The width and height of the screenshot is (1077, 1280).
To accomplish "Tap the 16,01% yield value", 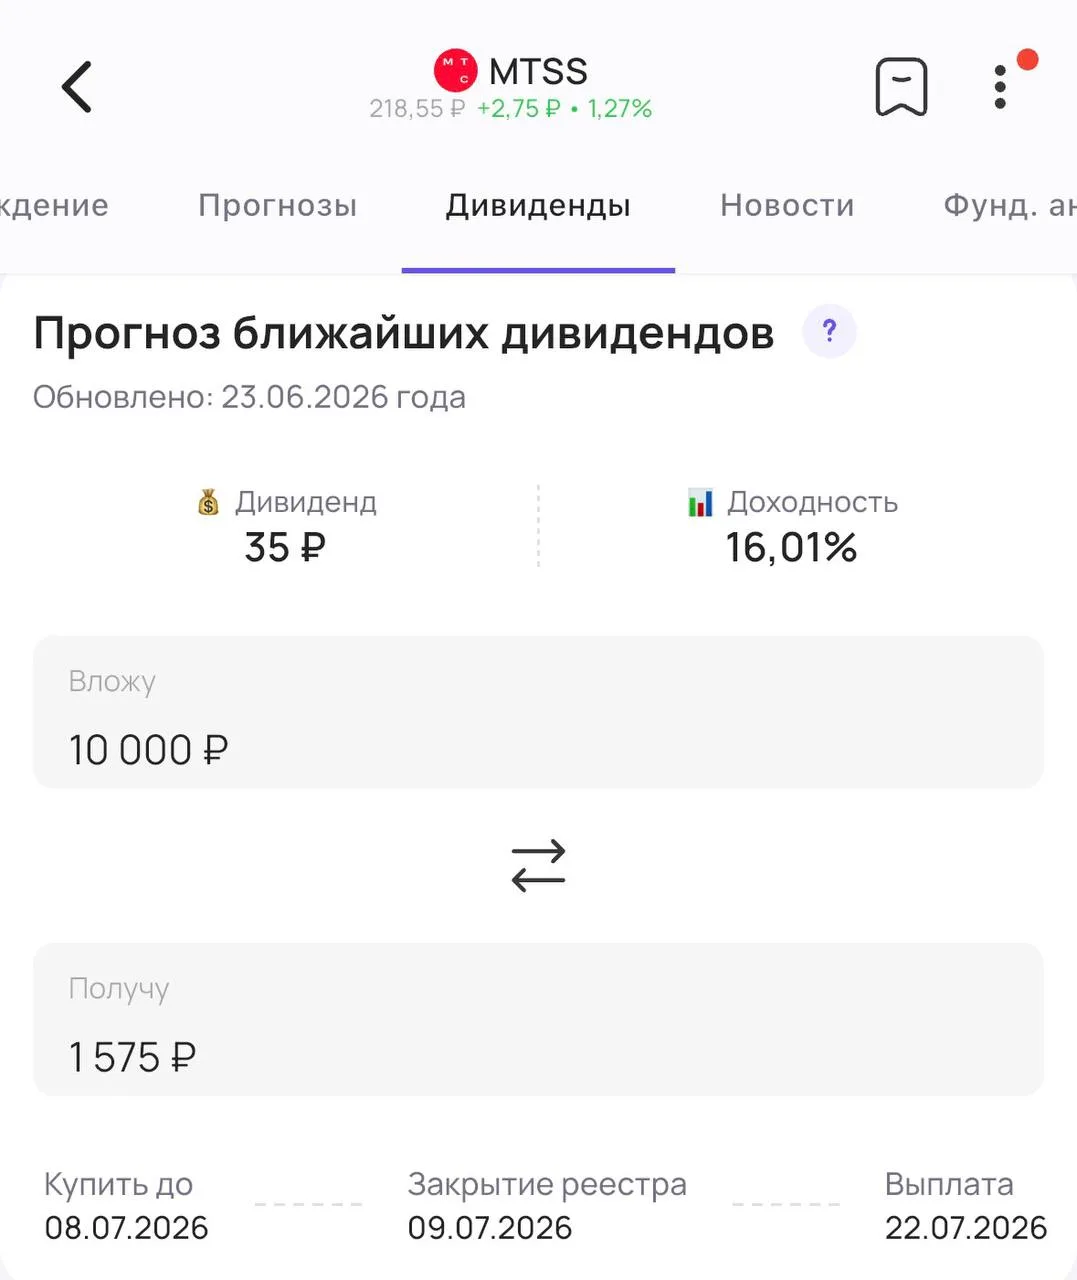I will (791, 547).
